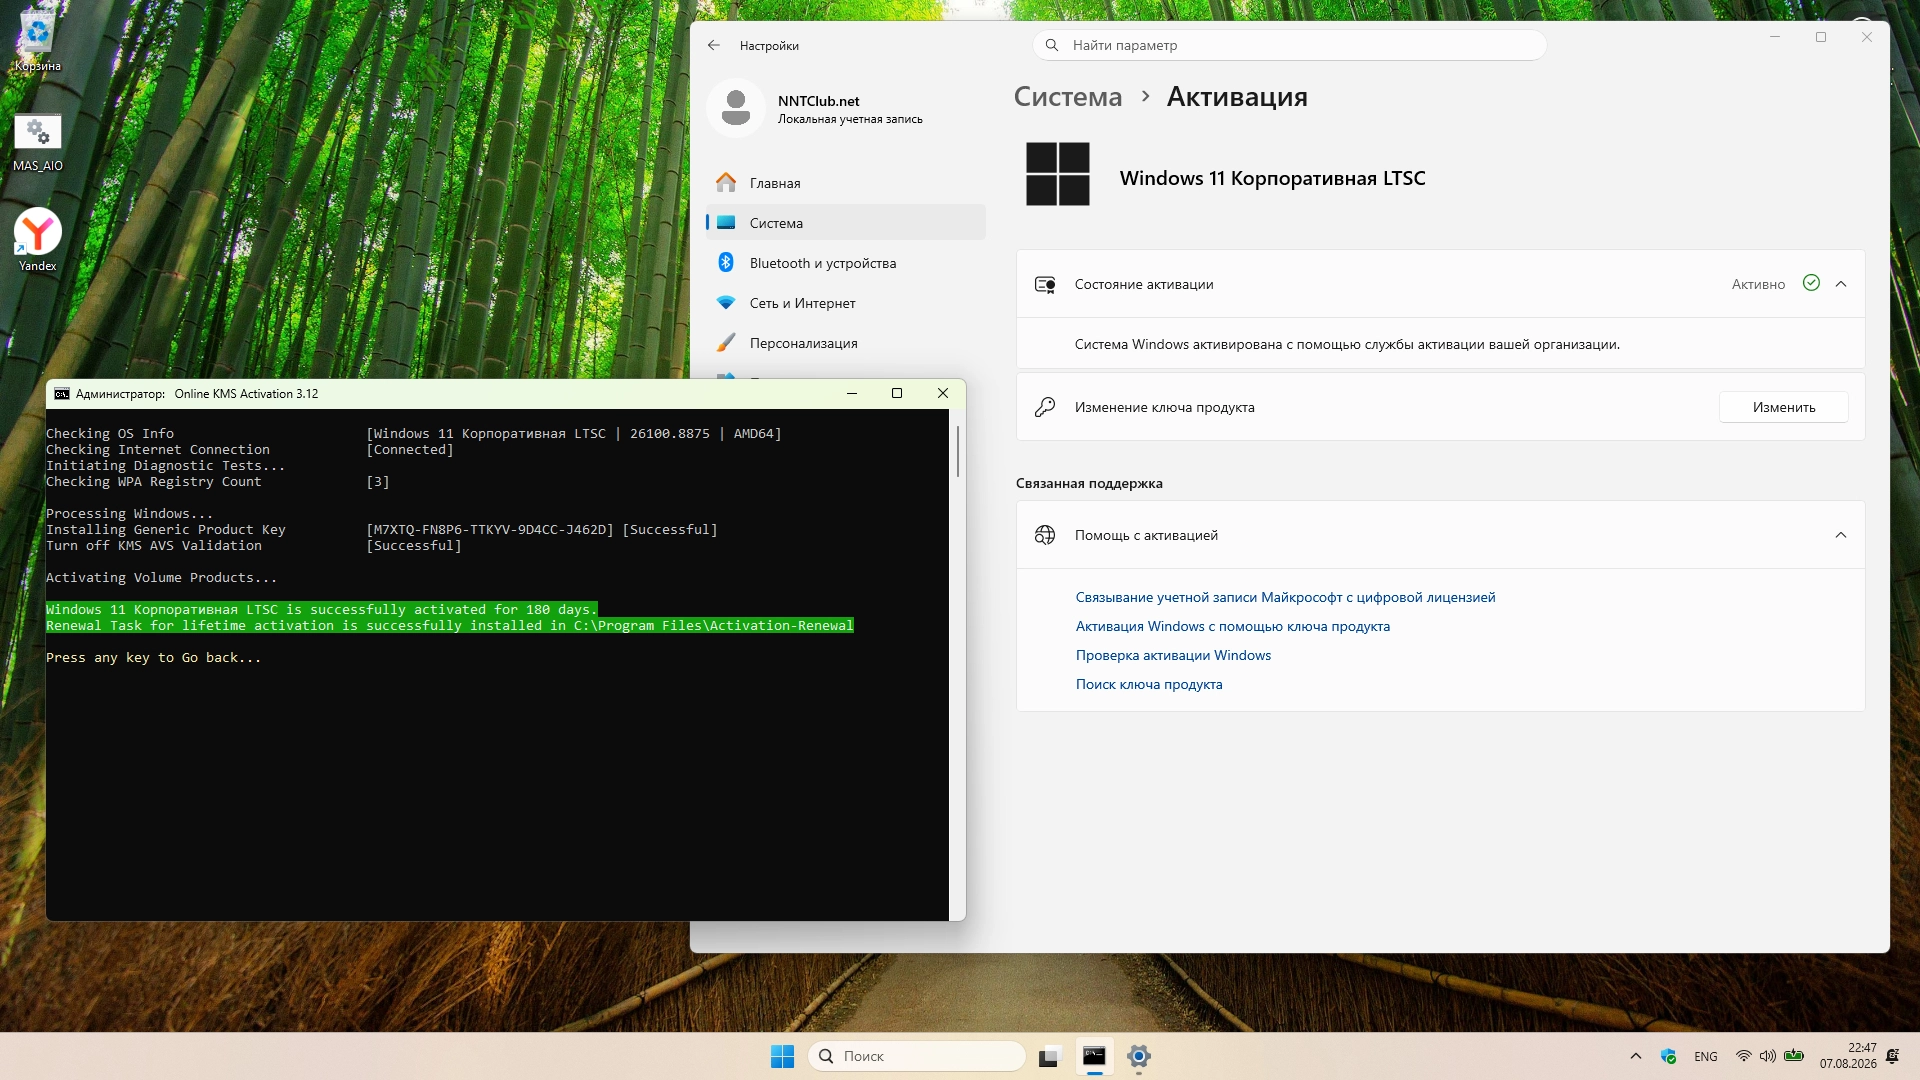Click the Windows logo on Activation page
The height and width of the screenshot is (1080, 1920).
point(1058,174)
